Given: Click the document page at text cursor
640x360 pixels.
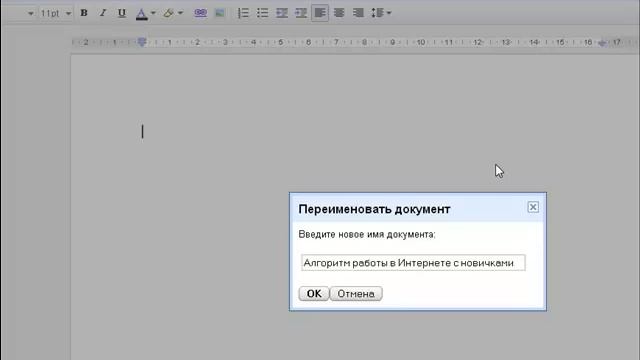Looking at the screenshot, I should 142,132.
